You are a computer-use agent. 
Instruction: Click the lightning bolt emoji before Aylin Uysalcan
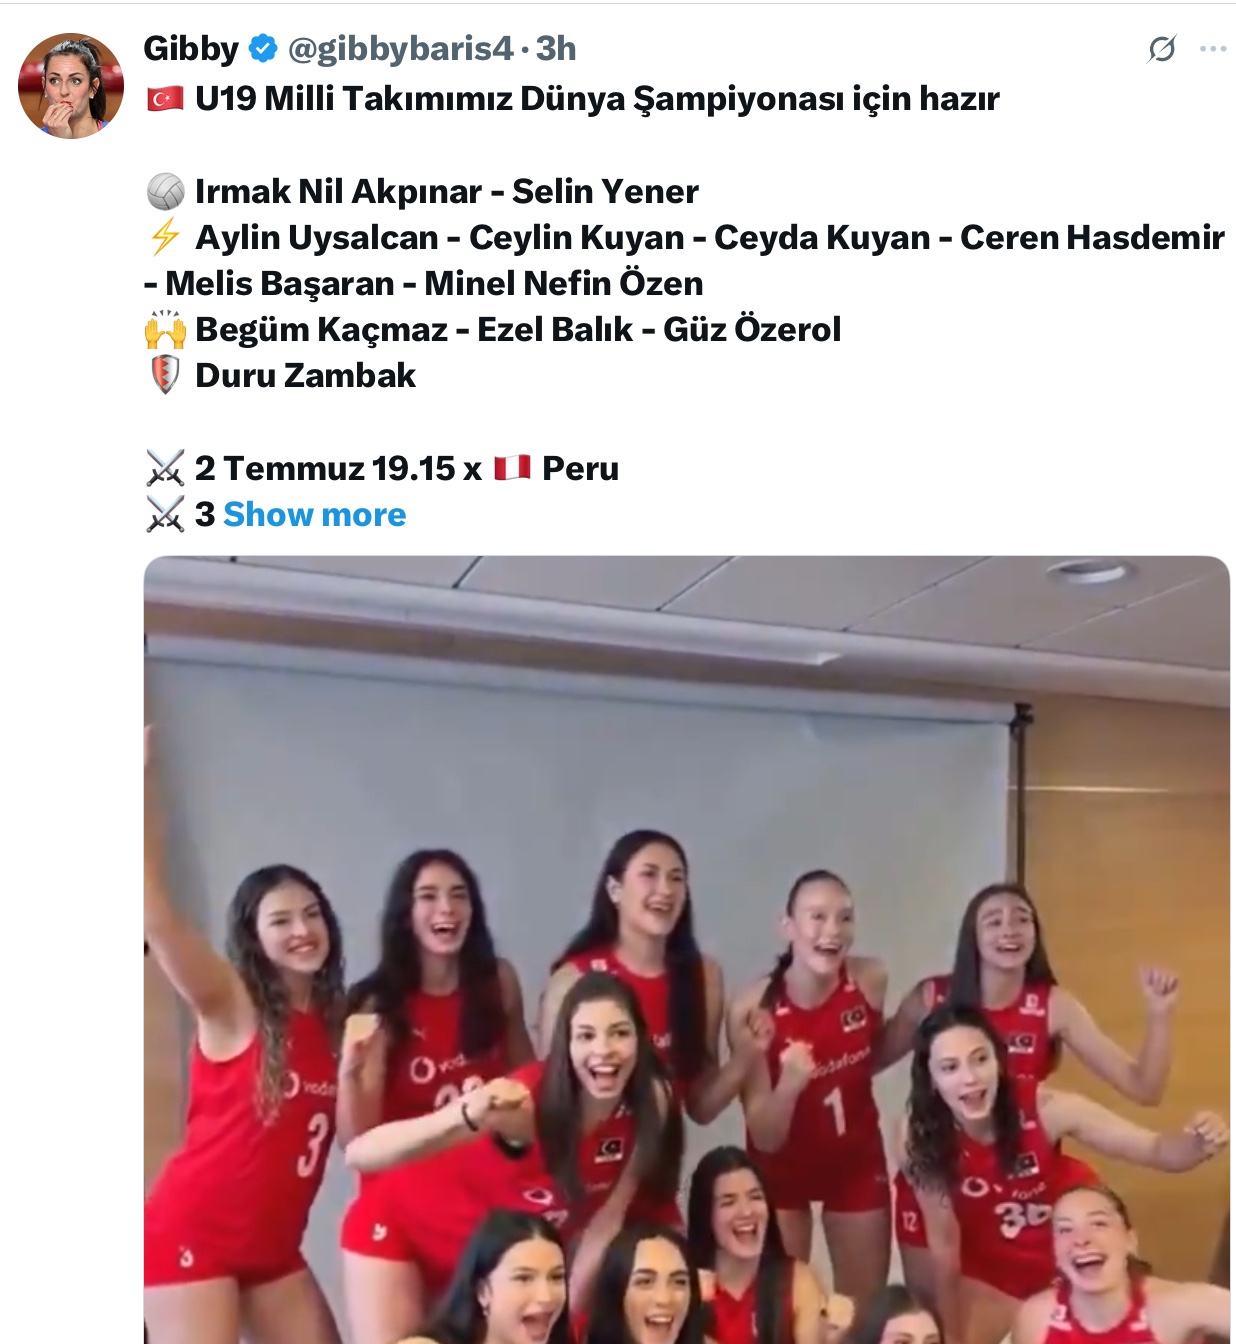coord(165,237)
